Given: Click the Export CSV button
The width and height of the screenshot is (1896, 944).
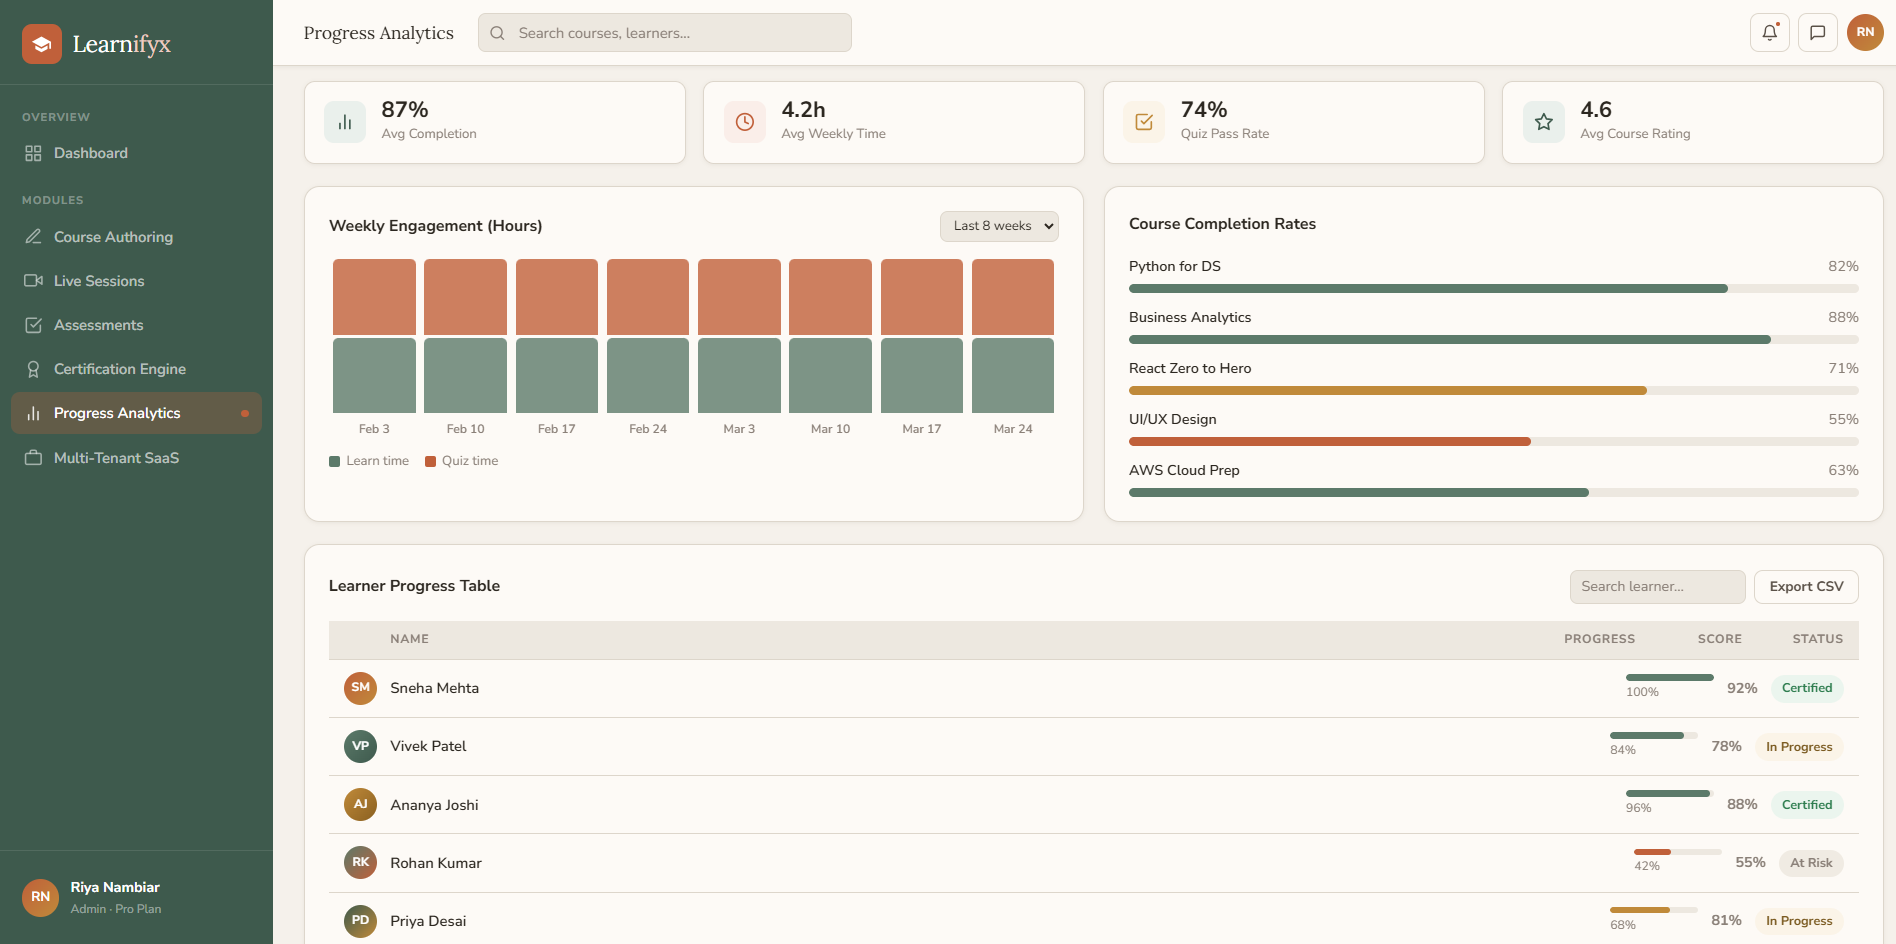Looking at the screenshot, I should click(1805, 586).
